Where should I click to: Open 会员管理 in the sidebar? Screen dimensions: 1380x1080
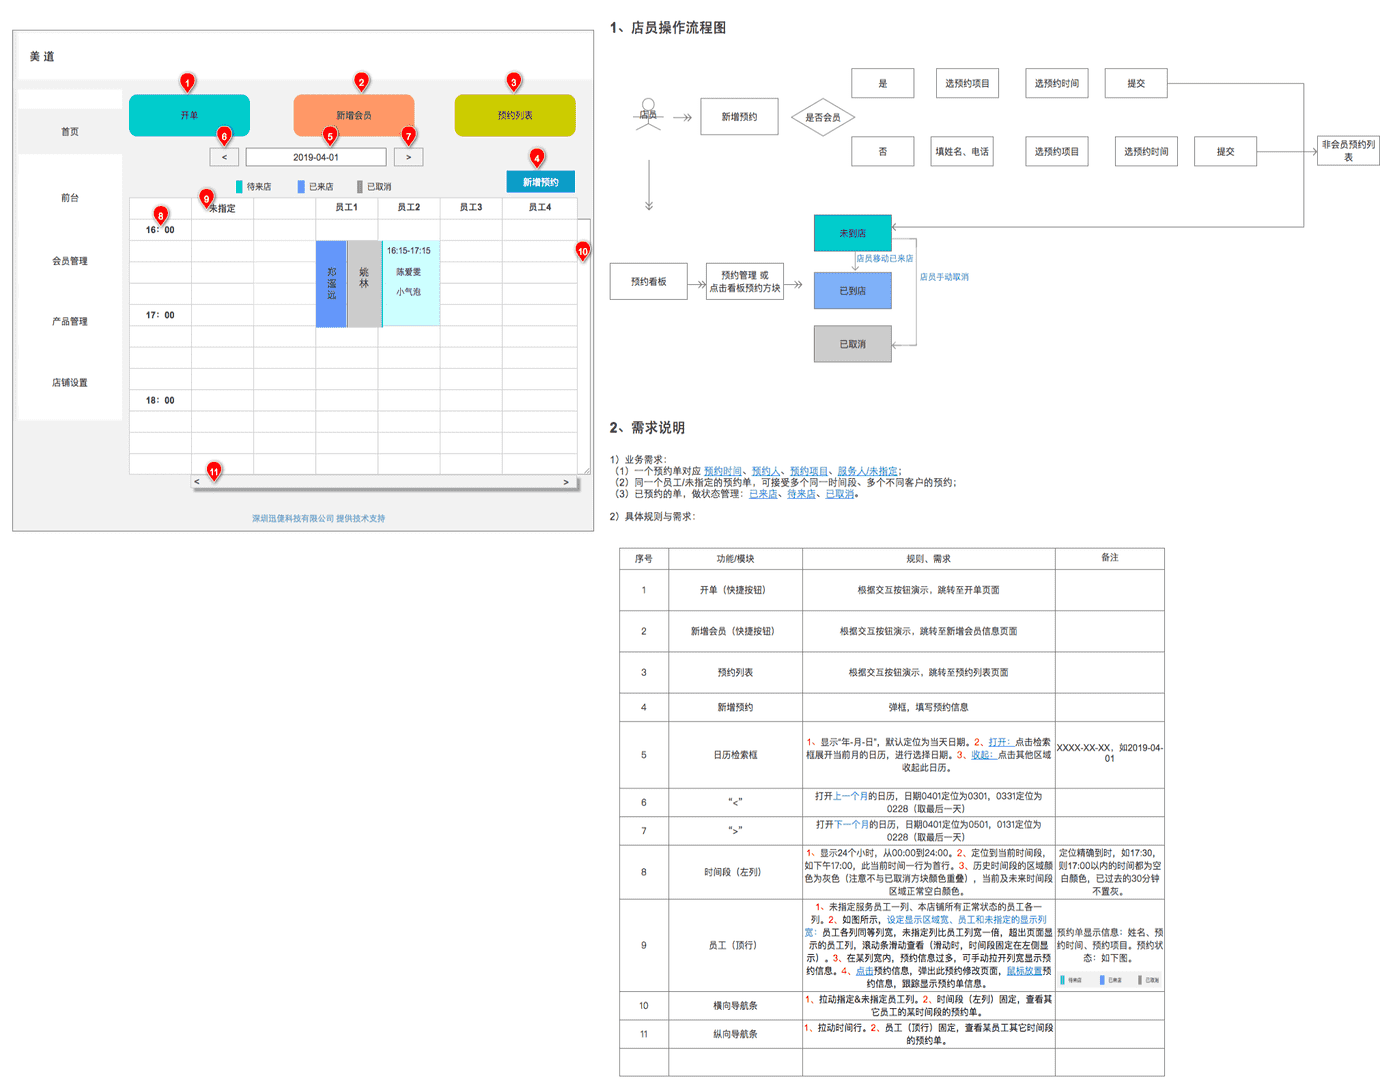pos(70,260)
